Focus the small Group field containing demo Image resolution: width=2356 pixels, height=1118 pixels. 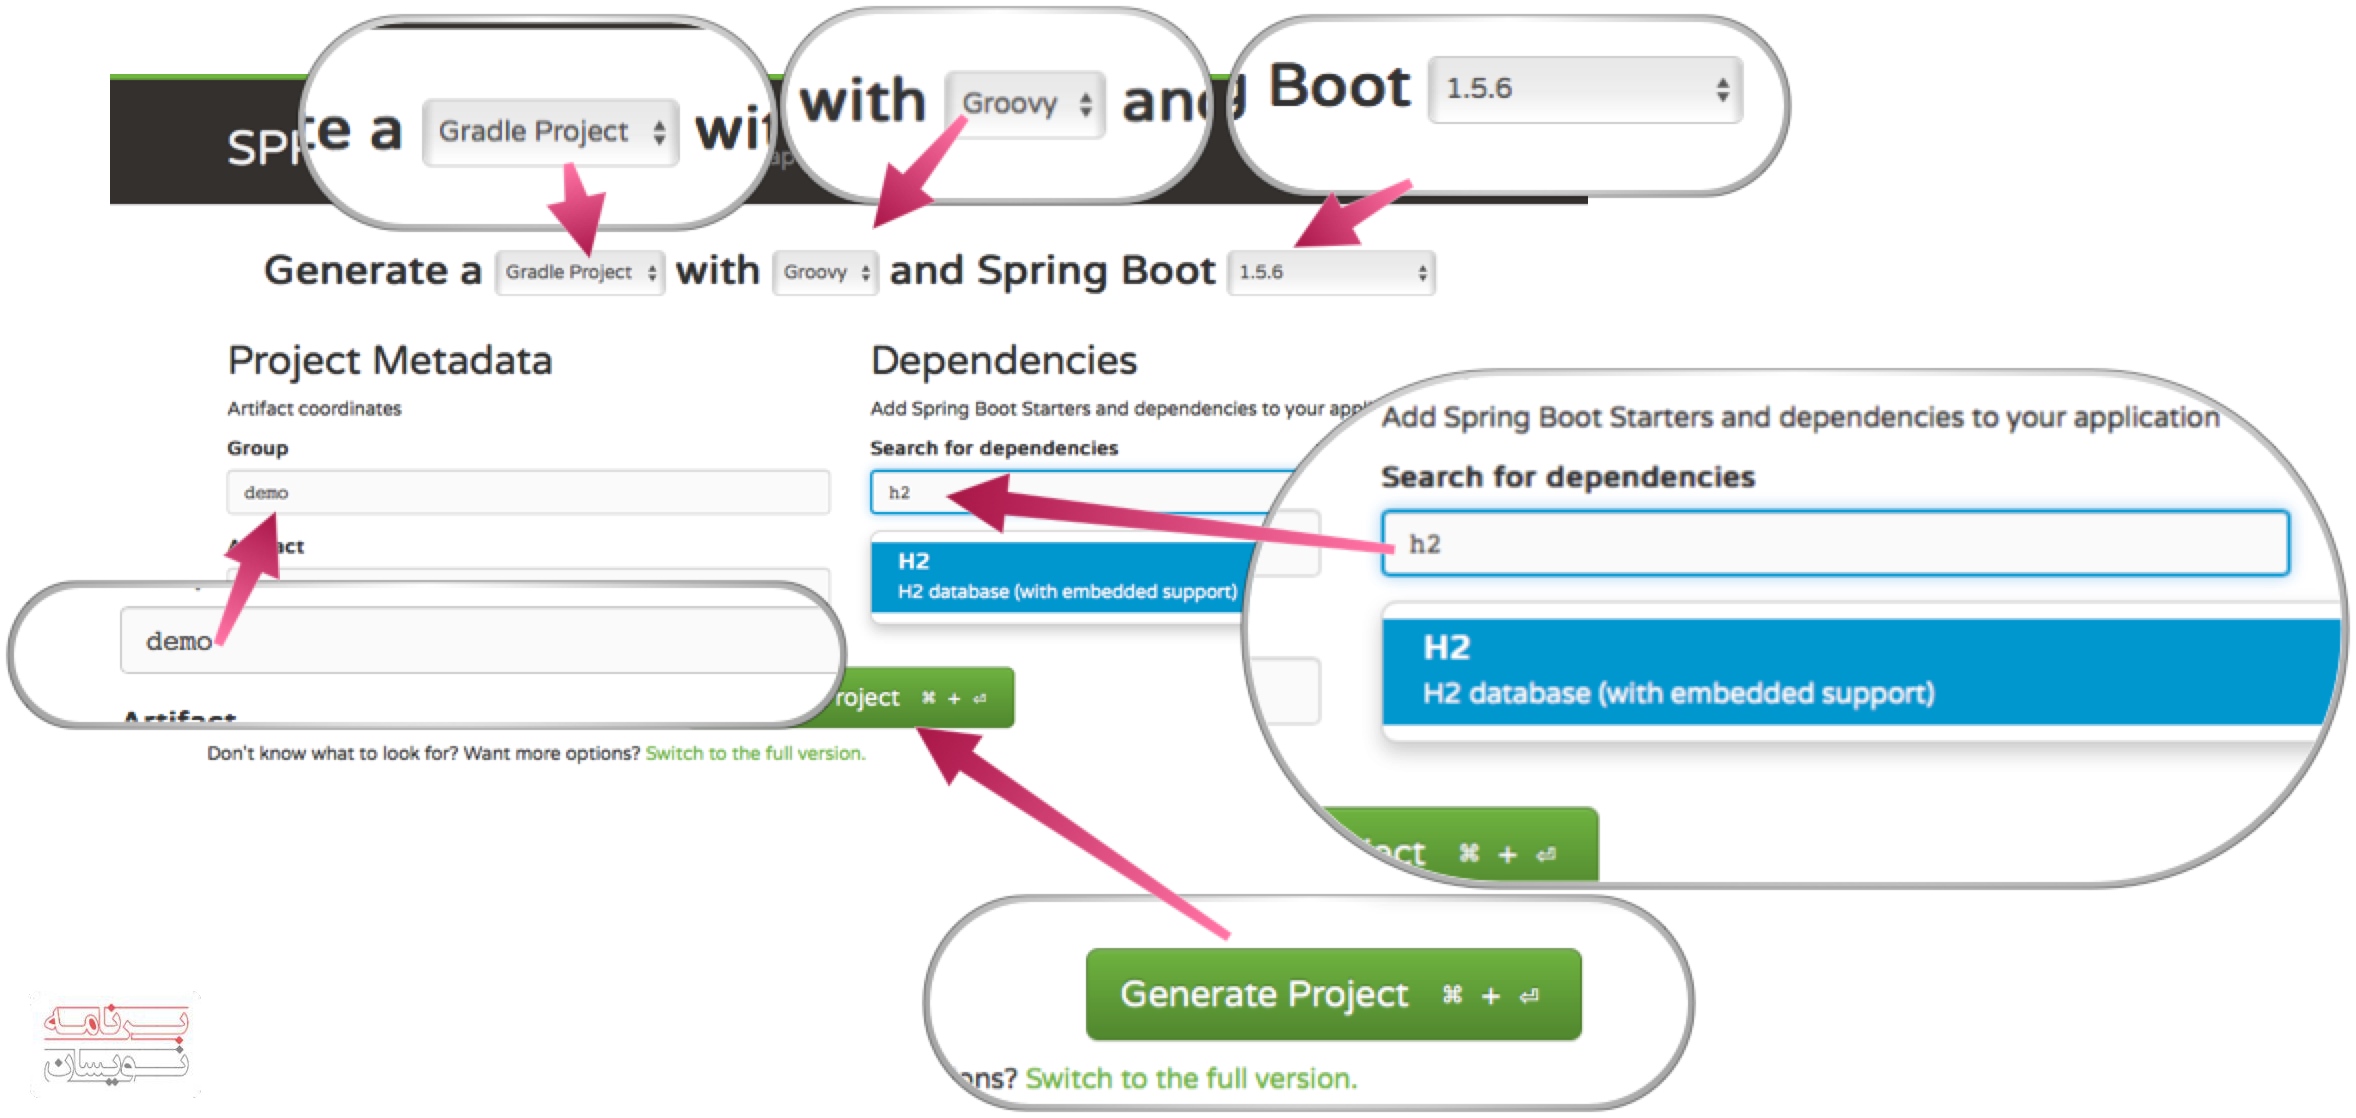click(528, 492)
